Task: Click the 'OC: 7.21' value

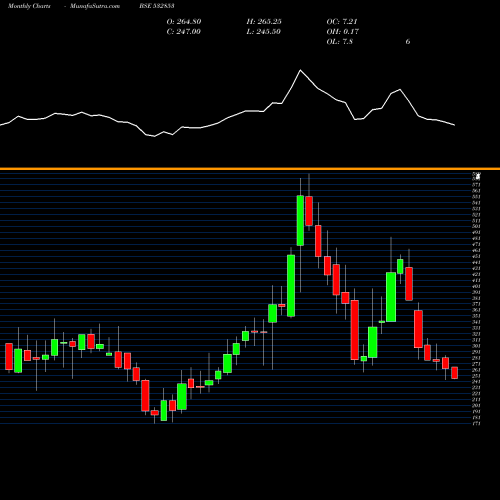Action: point(342,22)
